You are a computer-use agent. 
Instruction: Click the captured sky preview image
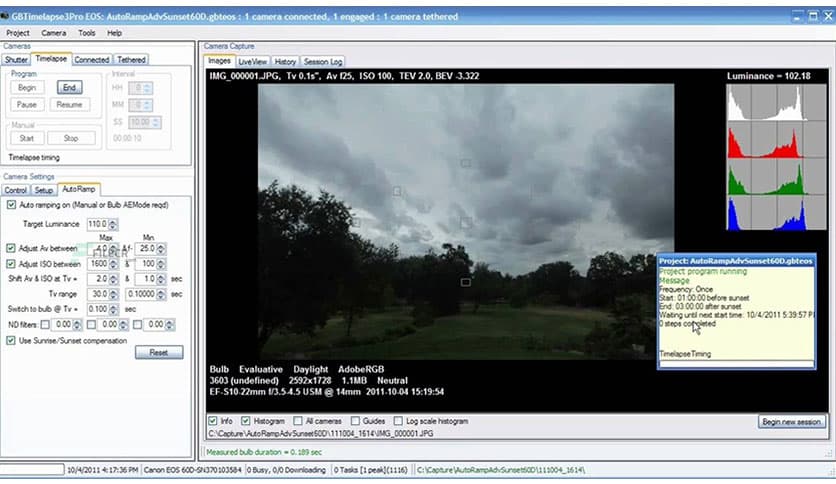(465, 221)
